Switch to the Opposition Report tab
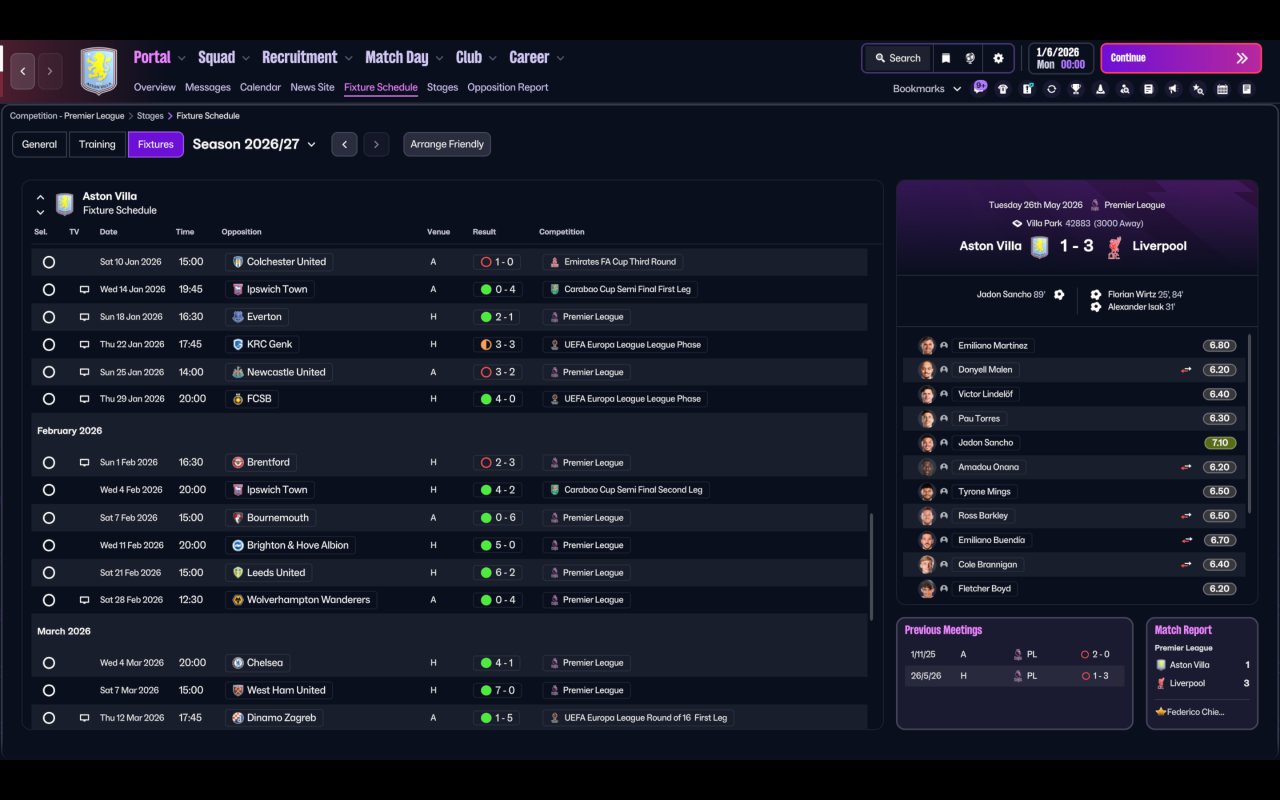The width and height of the screenshot is (1280, 800). [x=508, y=88]
